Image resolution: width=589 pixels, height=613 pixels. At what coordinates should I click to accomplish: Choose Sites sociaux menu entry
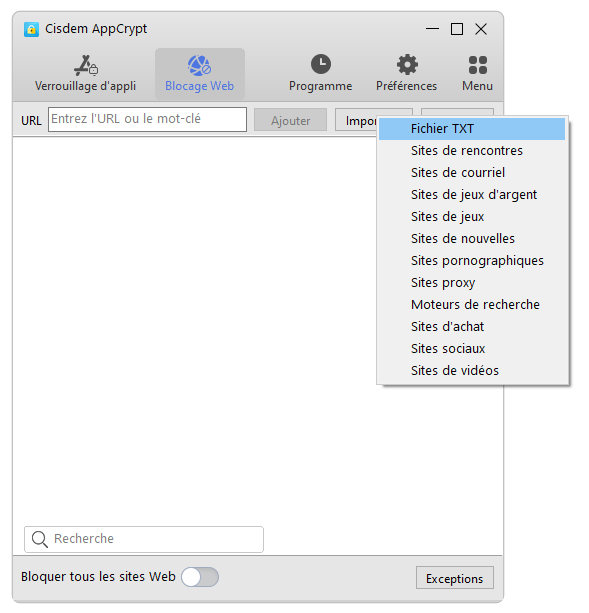coord(472,348)
